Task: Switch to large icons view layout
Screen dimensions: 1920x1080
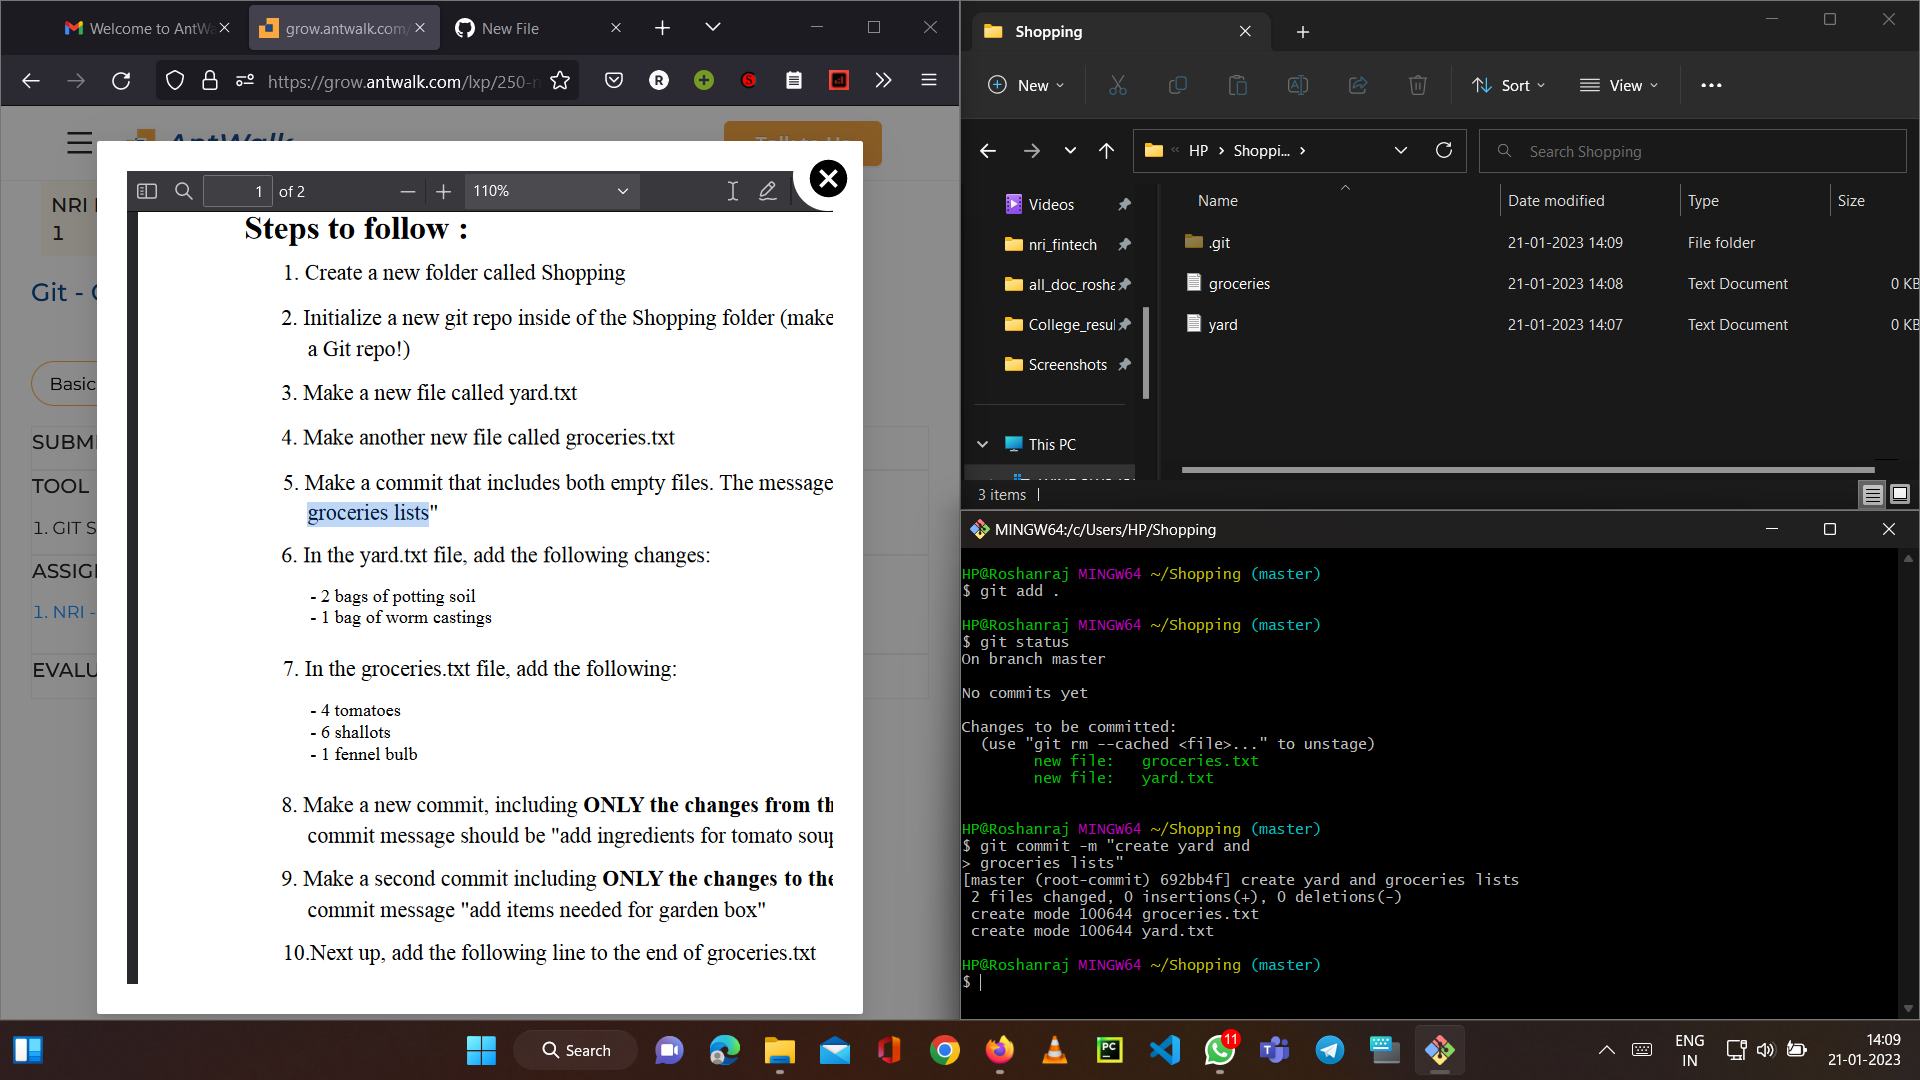Action: 1900,494
